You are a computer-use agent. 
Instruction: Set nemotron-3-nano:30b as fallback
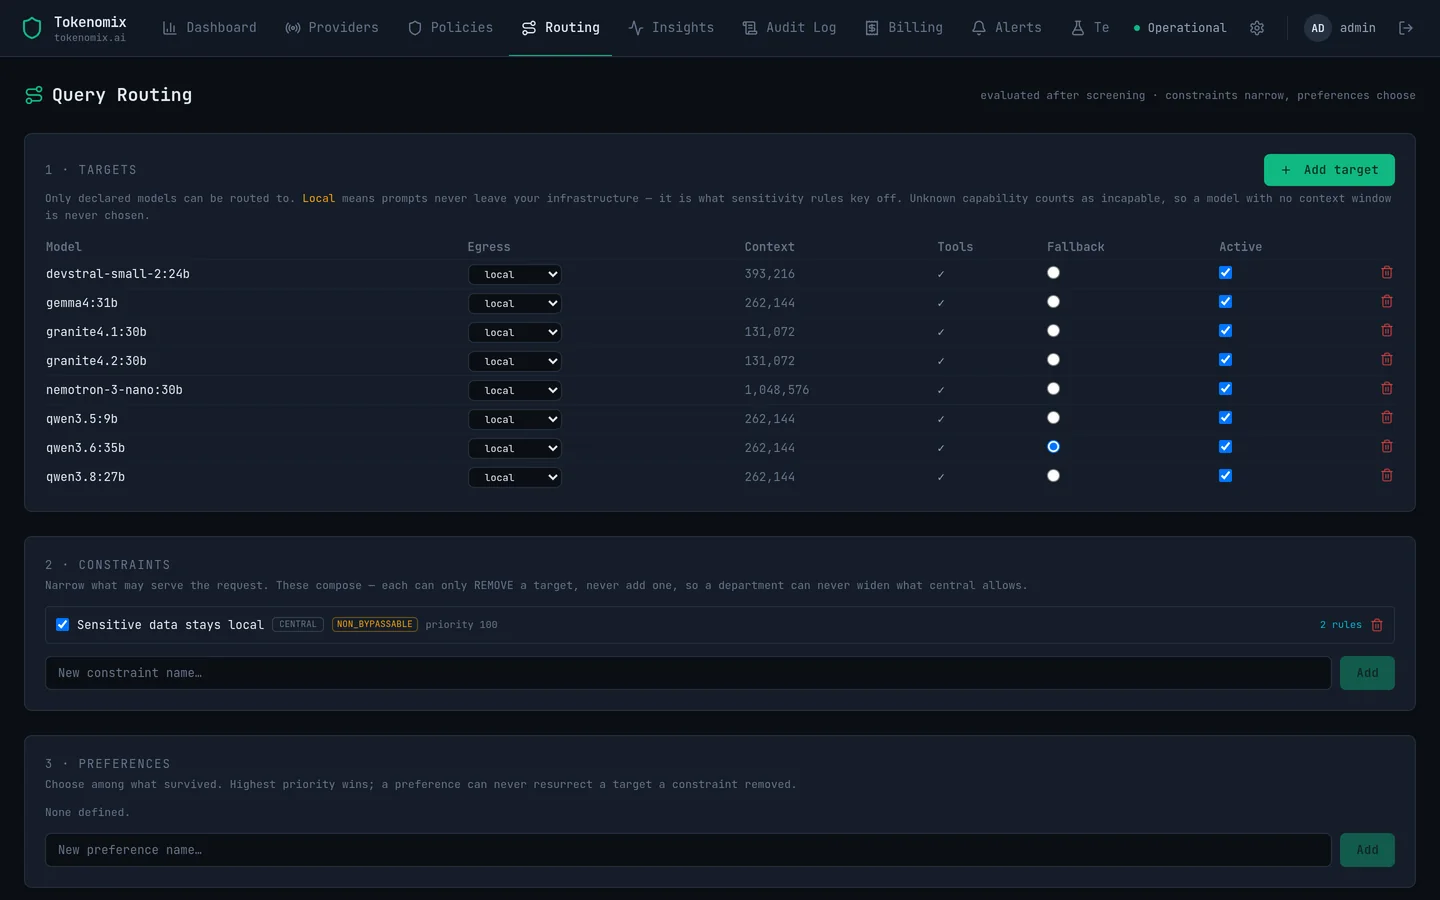click(x=1053, y=389)
